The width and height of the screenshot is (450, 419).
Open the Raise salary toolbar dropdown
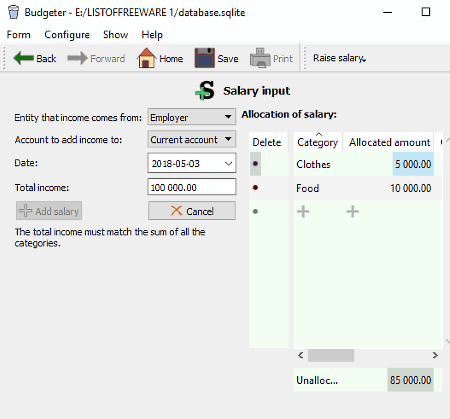340,58
